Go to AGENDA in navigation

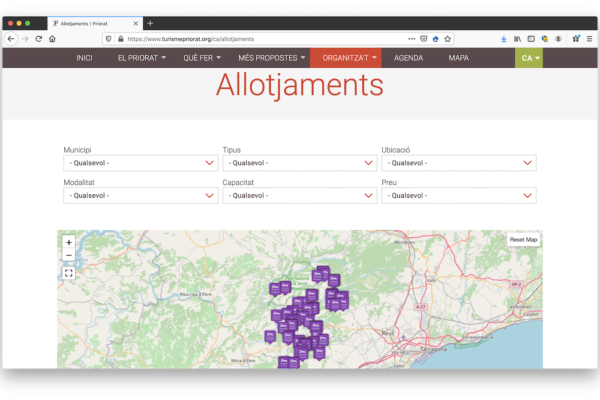pyautogui.click(x=408, y=58)
